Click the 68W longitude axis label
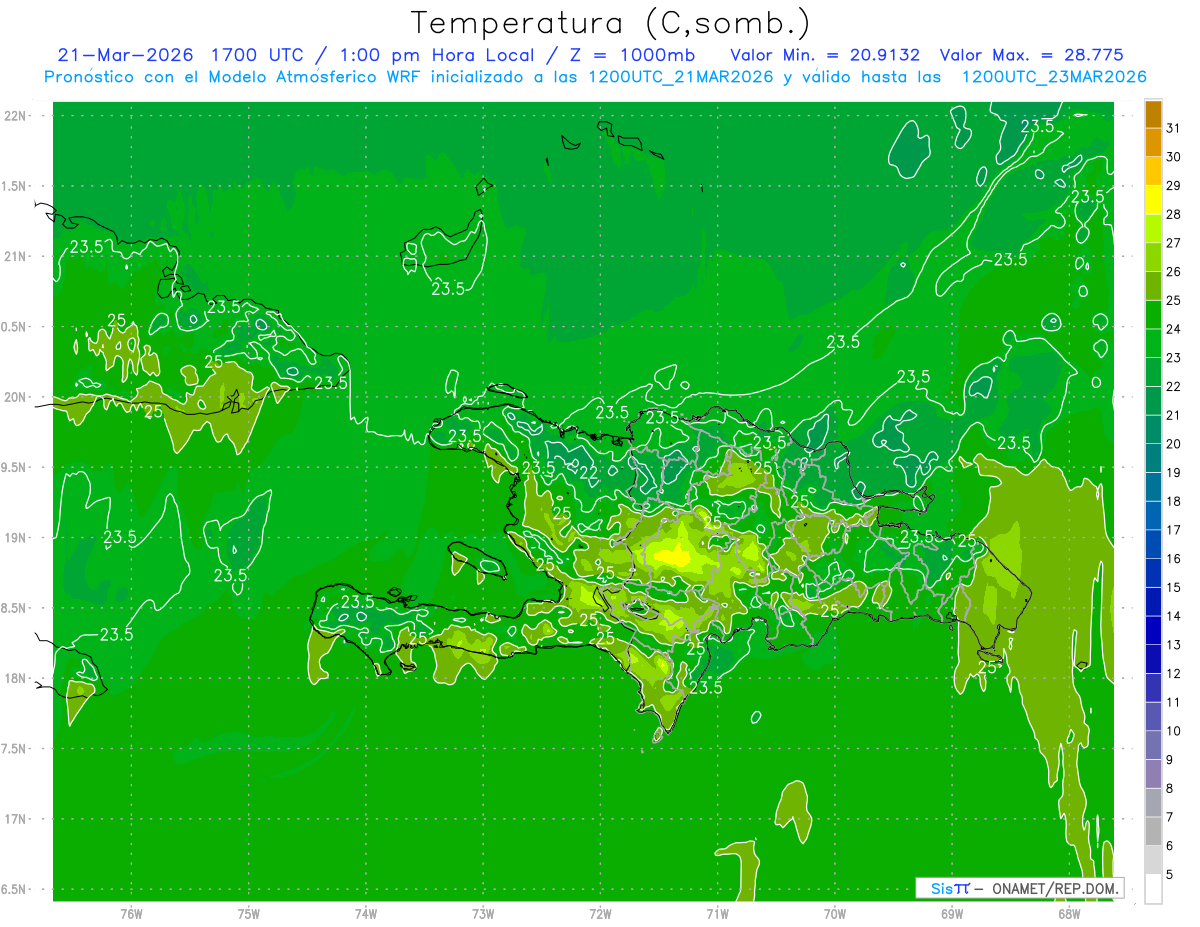1200x927 pixels. (x=1069, y=912)
